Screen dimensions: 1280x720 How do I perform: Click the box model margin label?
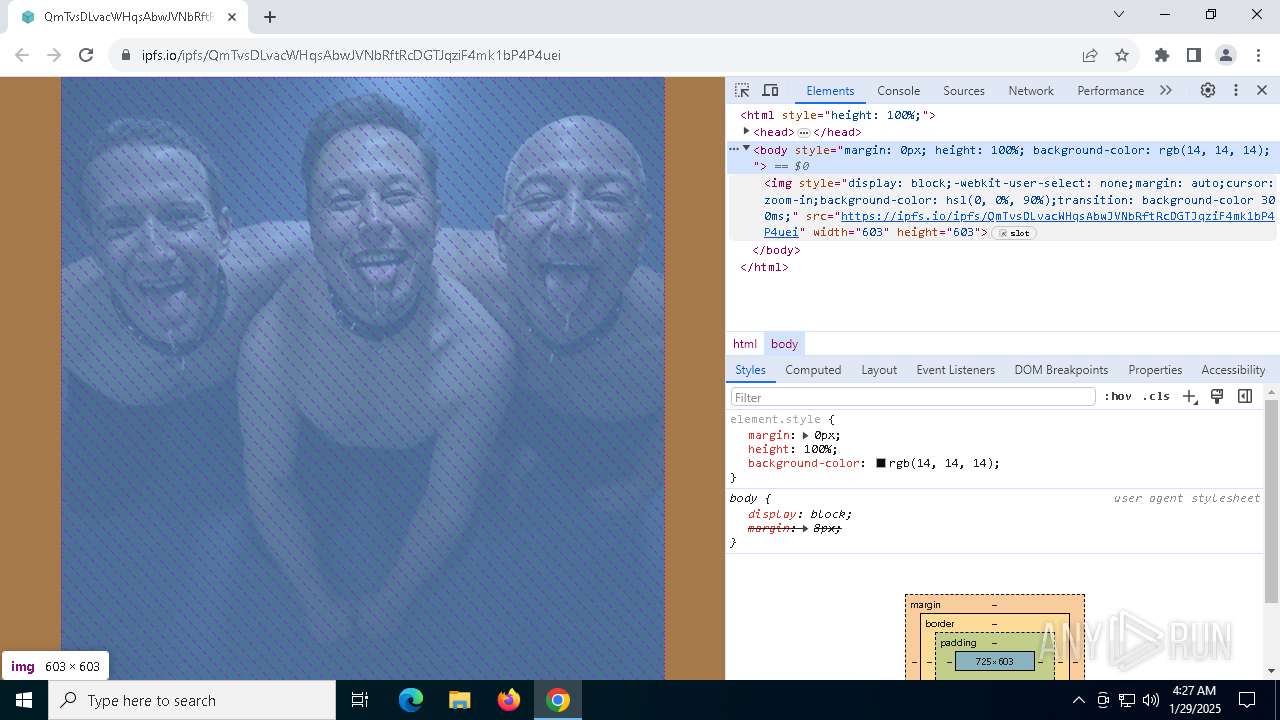pos(925,604)
